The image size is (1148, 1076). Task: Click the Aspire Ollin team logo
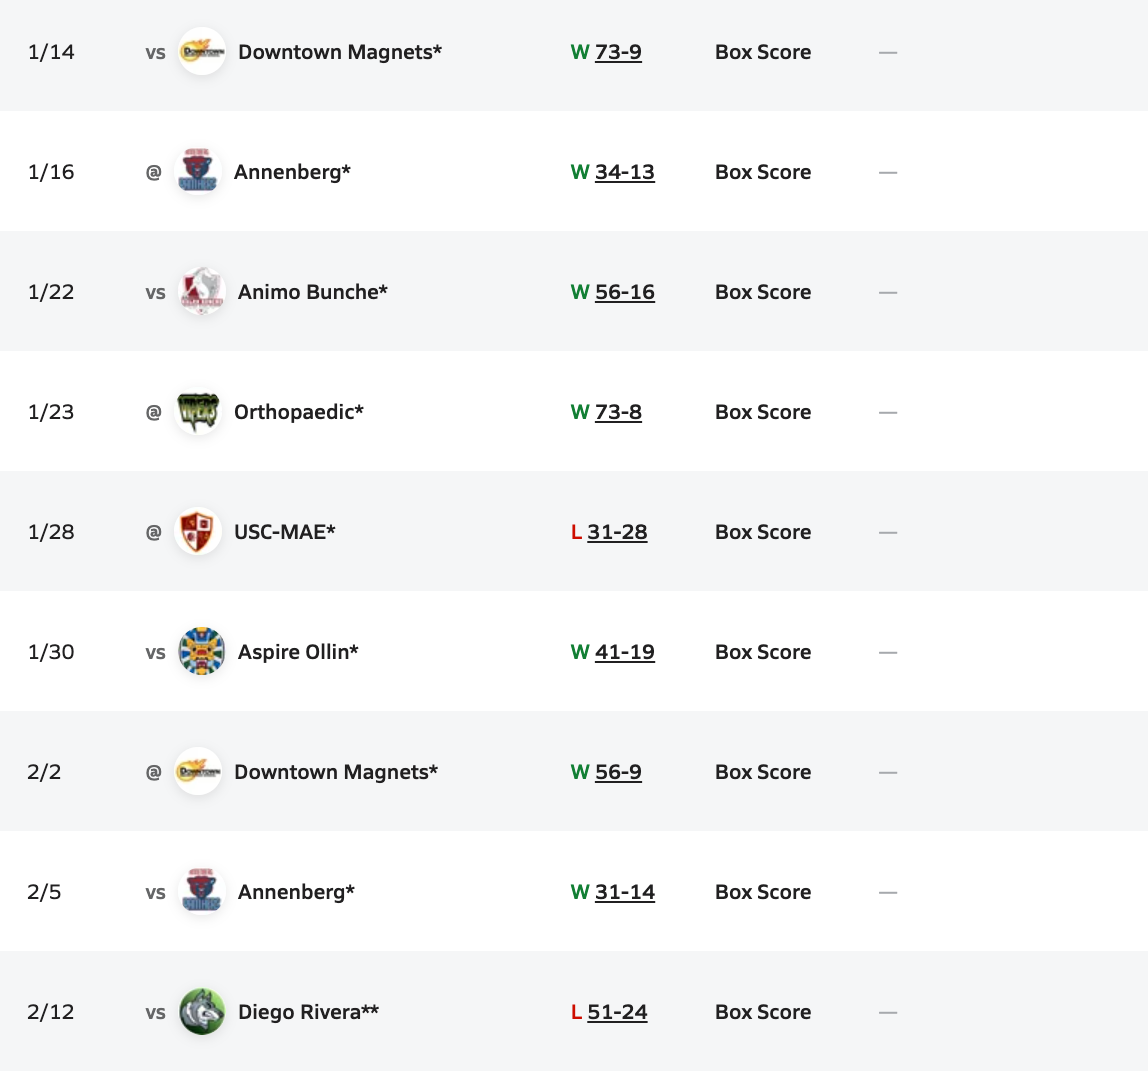tap(202, 652)
